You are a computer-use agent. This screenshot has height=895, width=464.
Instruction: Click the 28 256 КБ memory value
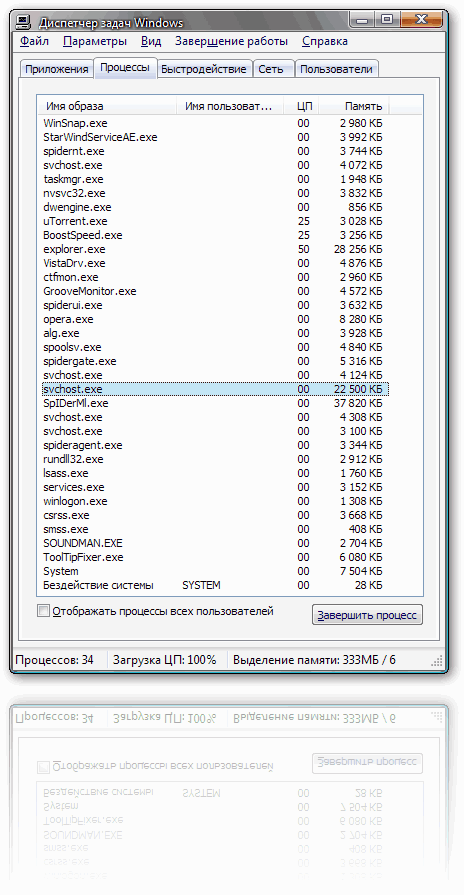coord(358,249)
